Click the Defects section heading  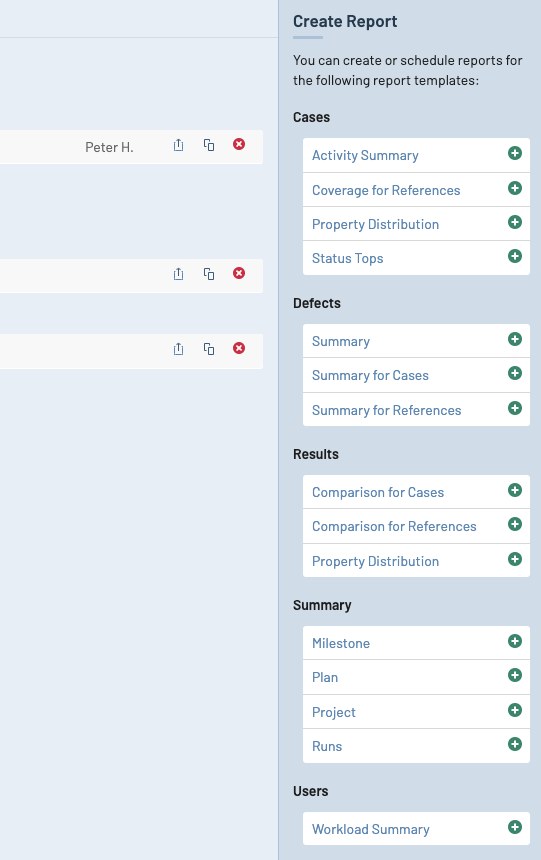coord(317,303)
